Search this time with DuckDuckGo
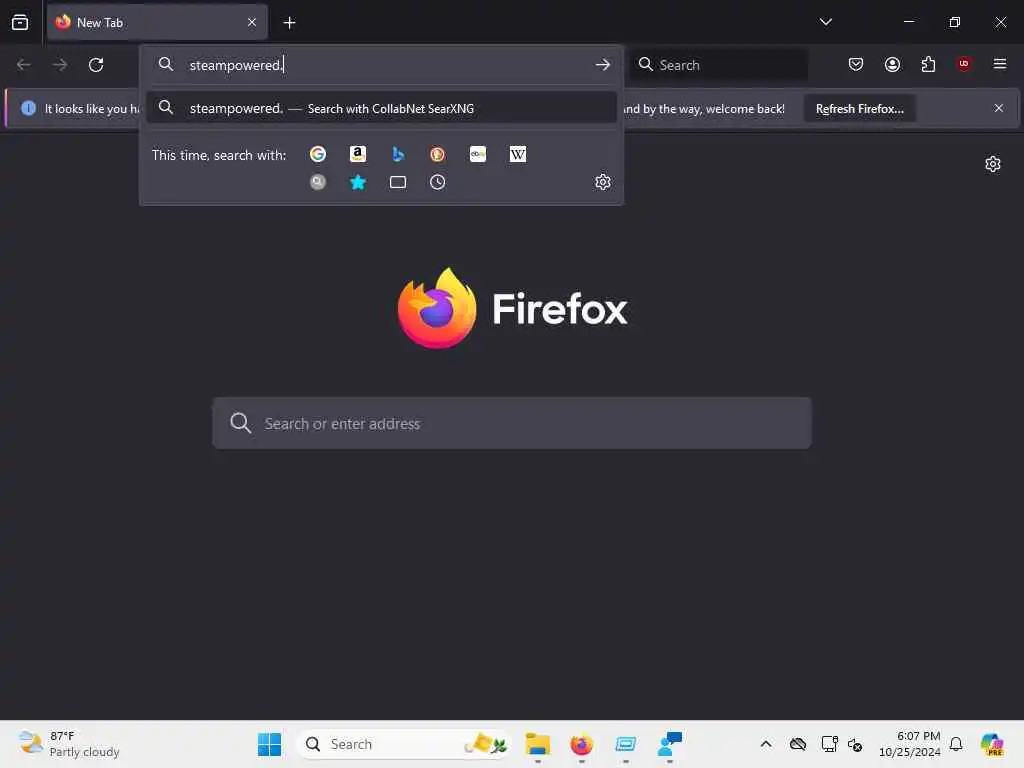This screenshot has width=1024, height=768. click(438, 154)
